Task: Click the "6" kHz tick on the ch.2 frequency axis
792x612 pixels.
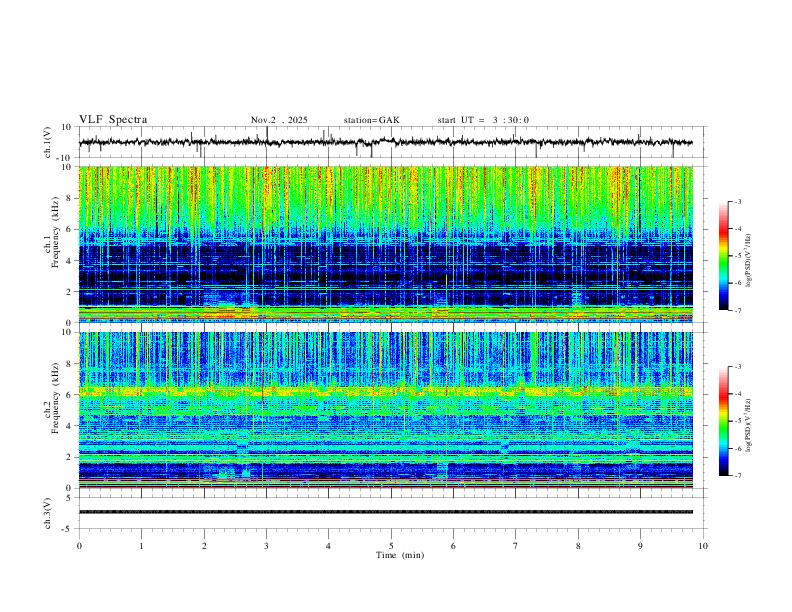Action: point(69,394)
